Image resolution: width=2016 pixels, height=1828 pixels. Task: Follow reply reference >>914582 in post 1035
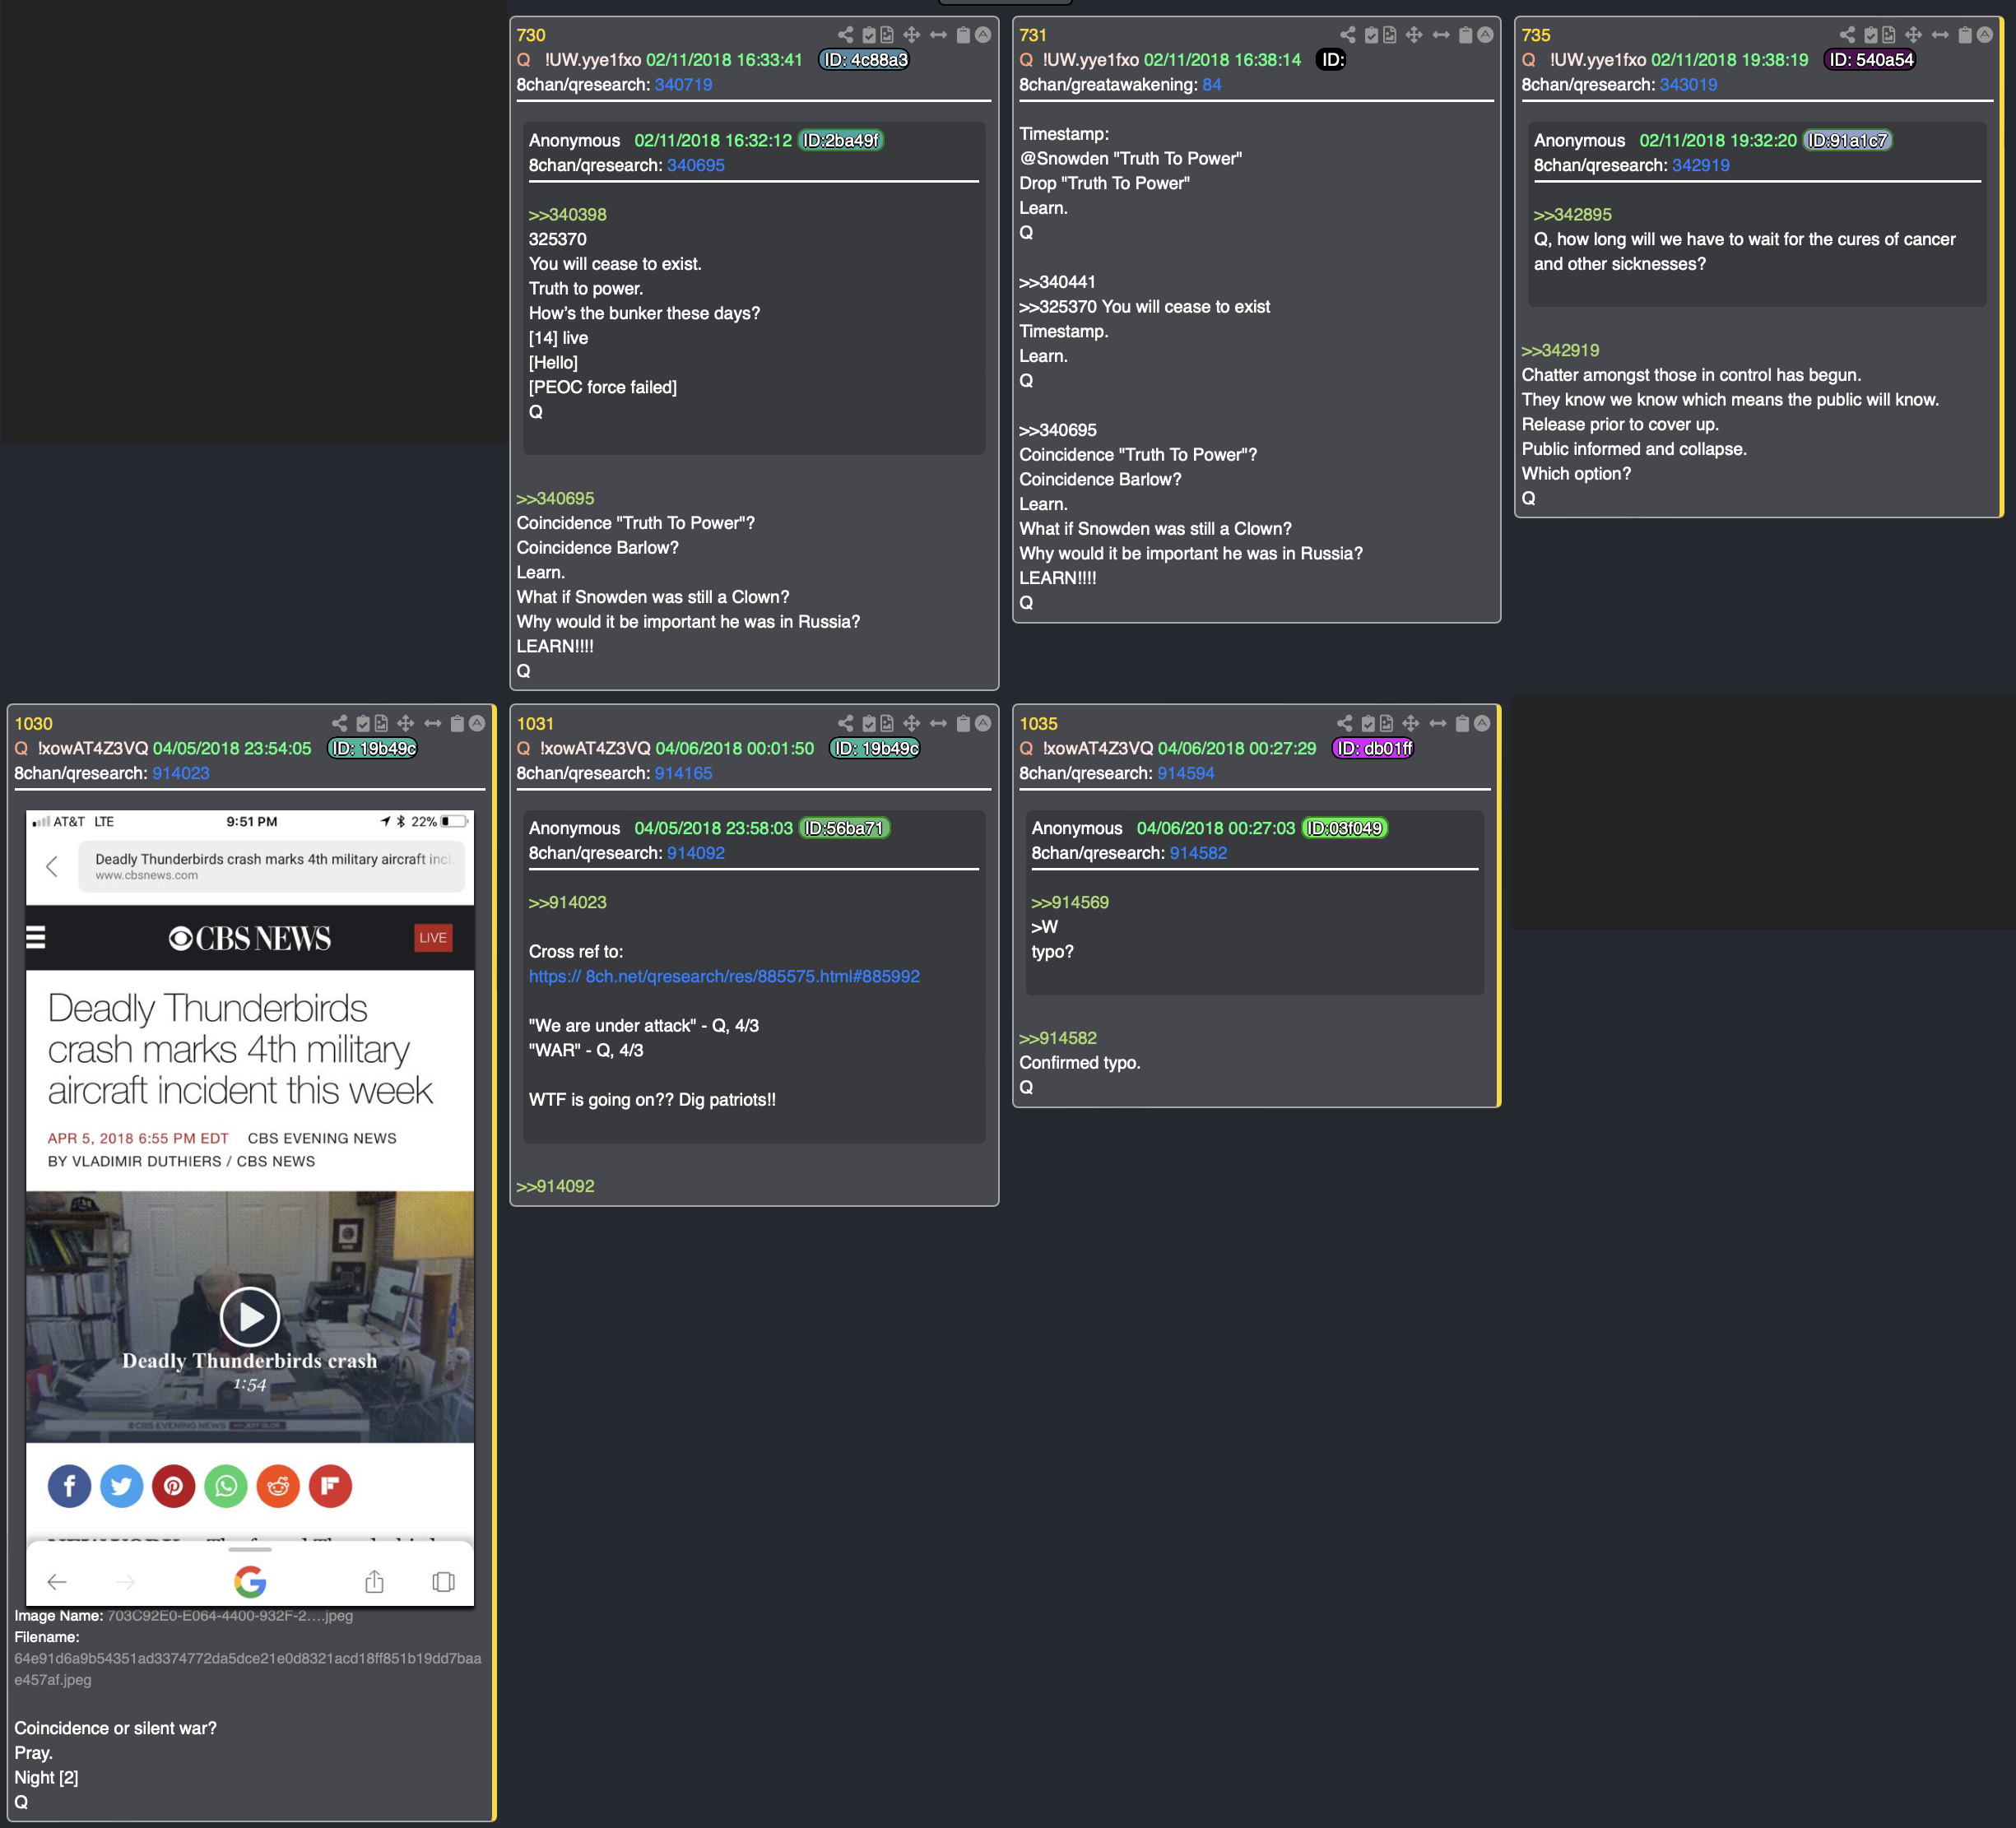(1058, 1038)
